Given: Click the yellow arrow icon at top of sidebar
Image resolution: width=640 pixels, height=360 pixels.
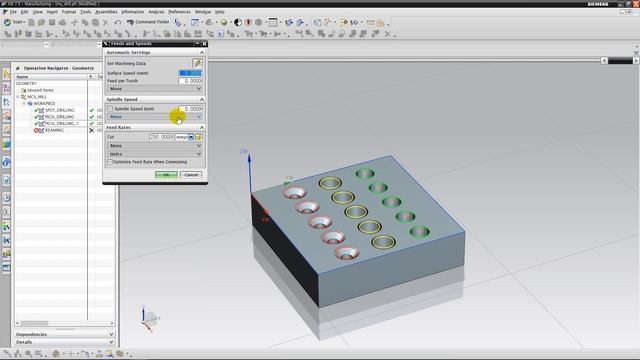Looking at the screenshot, I should (6, 74).
